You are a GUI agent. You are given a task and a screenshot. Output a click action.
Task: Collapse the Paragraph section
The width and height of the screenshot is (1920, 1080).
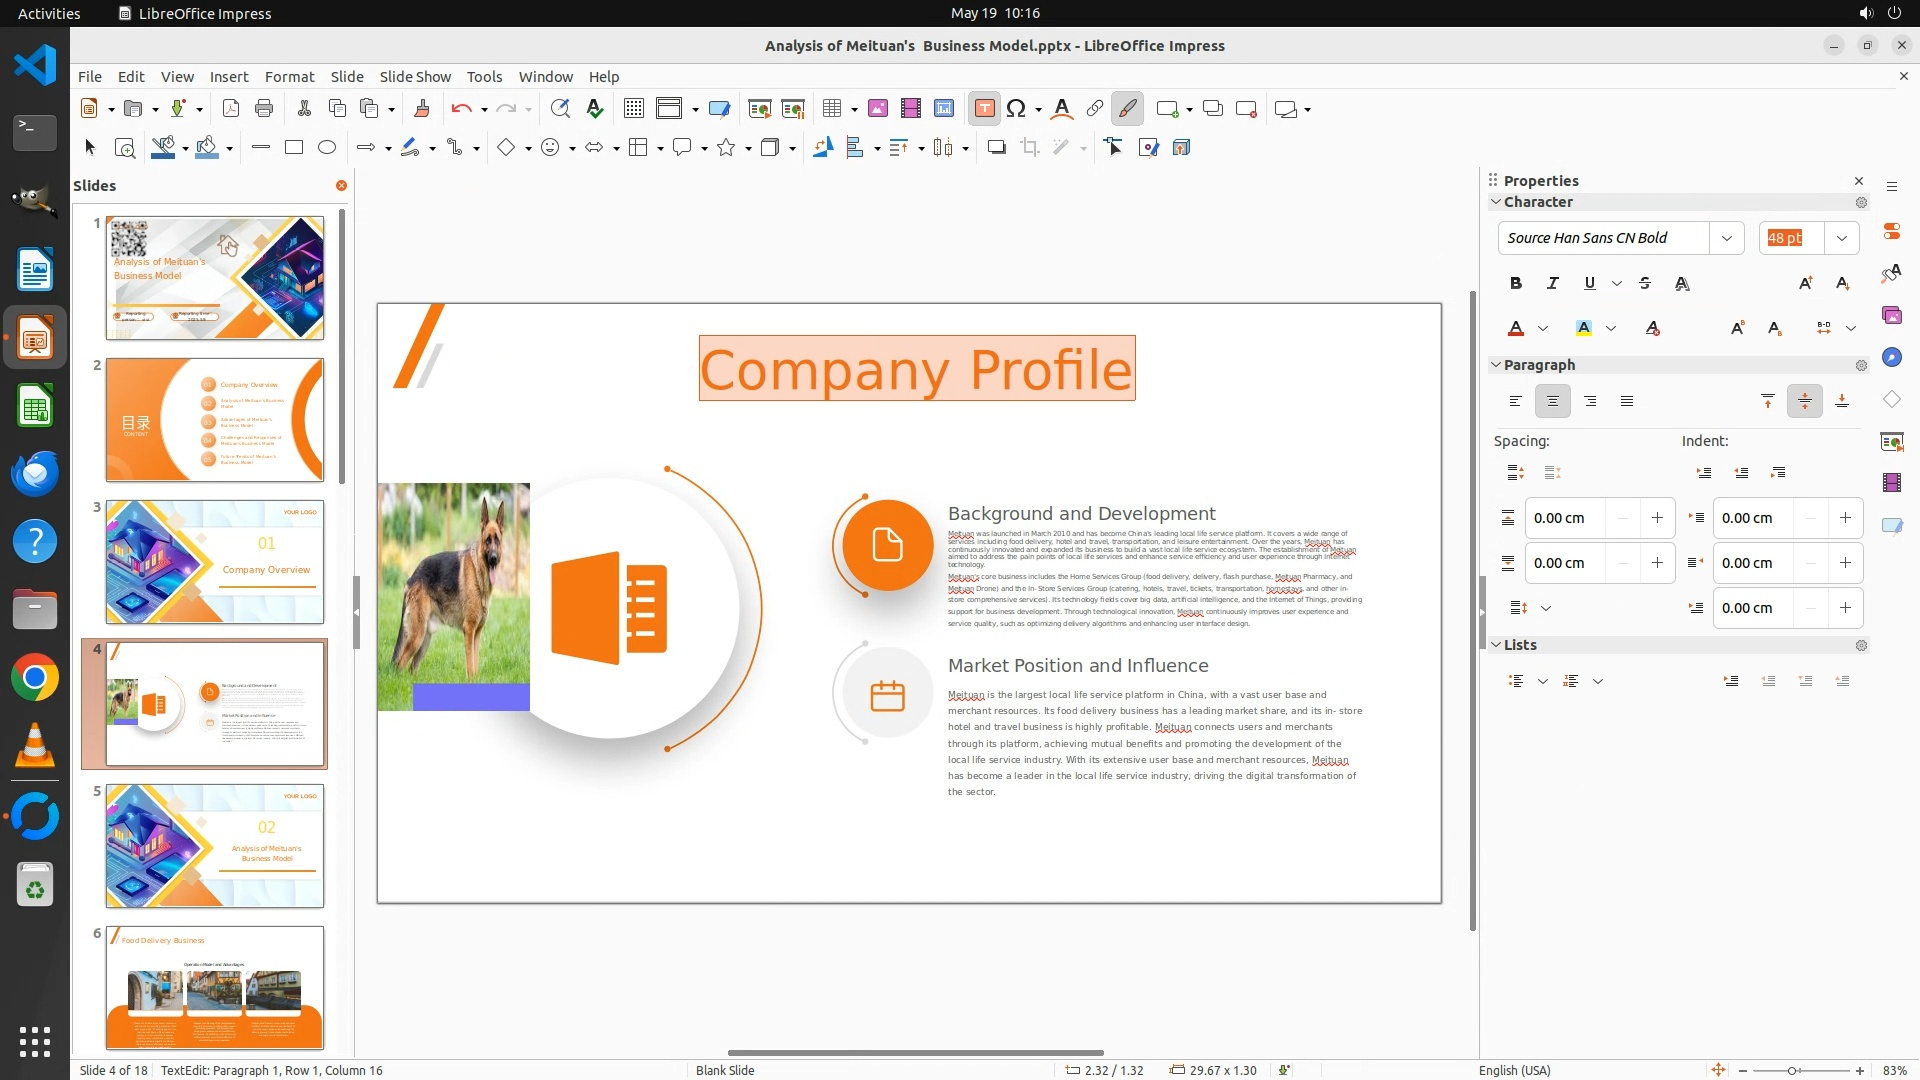1497,365
